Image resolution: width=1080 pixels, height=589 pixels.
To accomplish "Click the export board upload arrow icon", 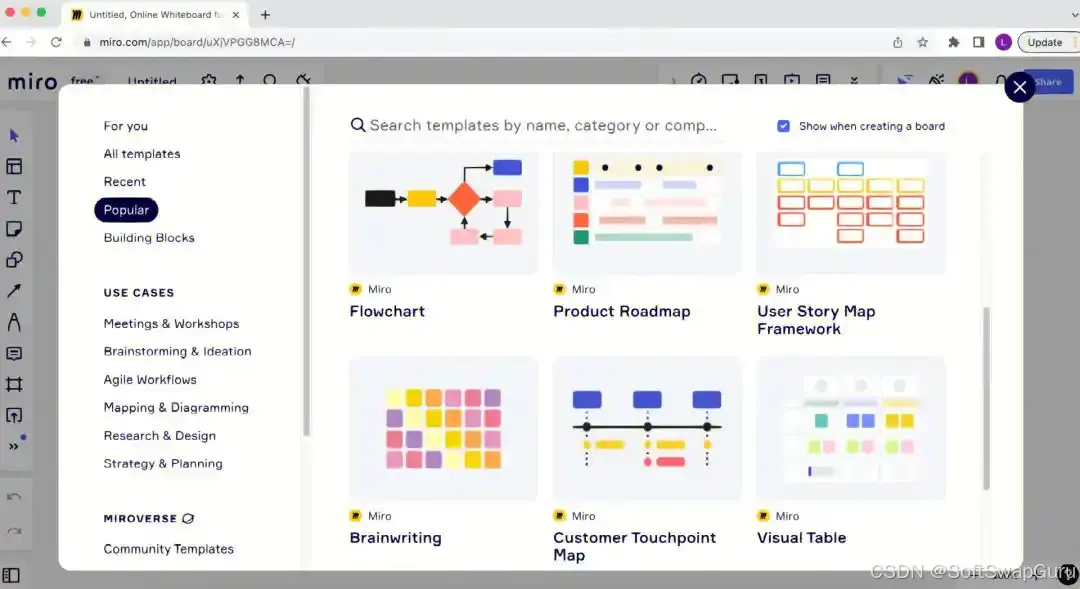I will (x=240, y=81).
